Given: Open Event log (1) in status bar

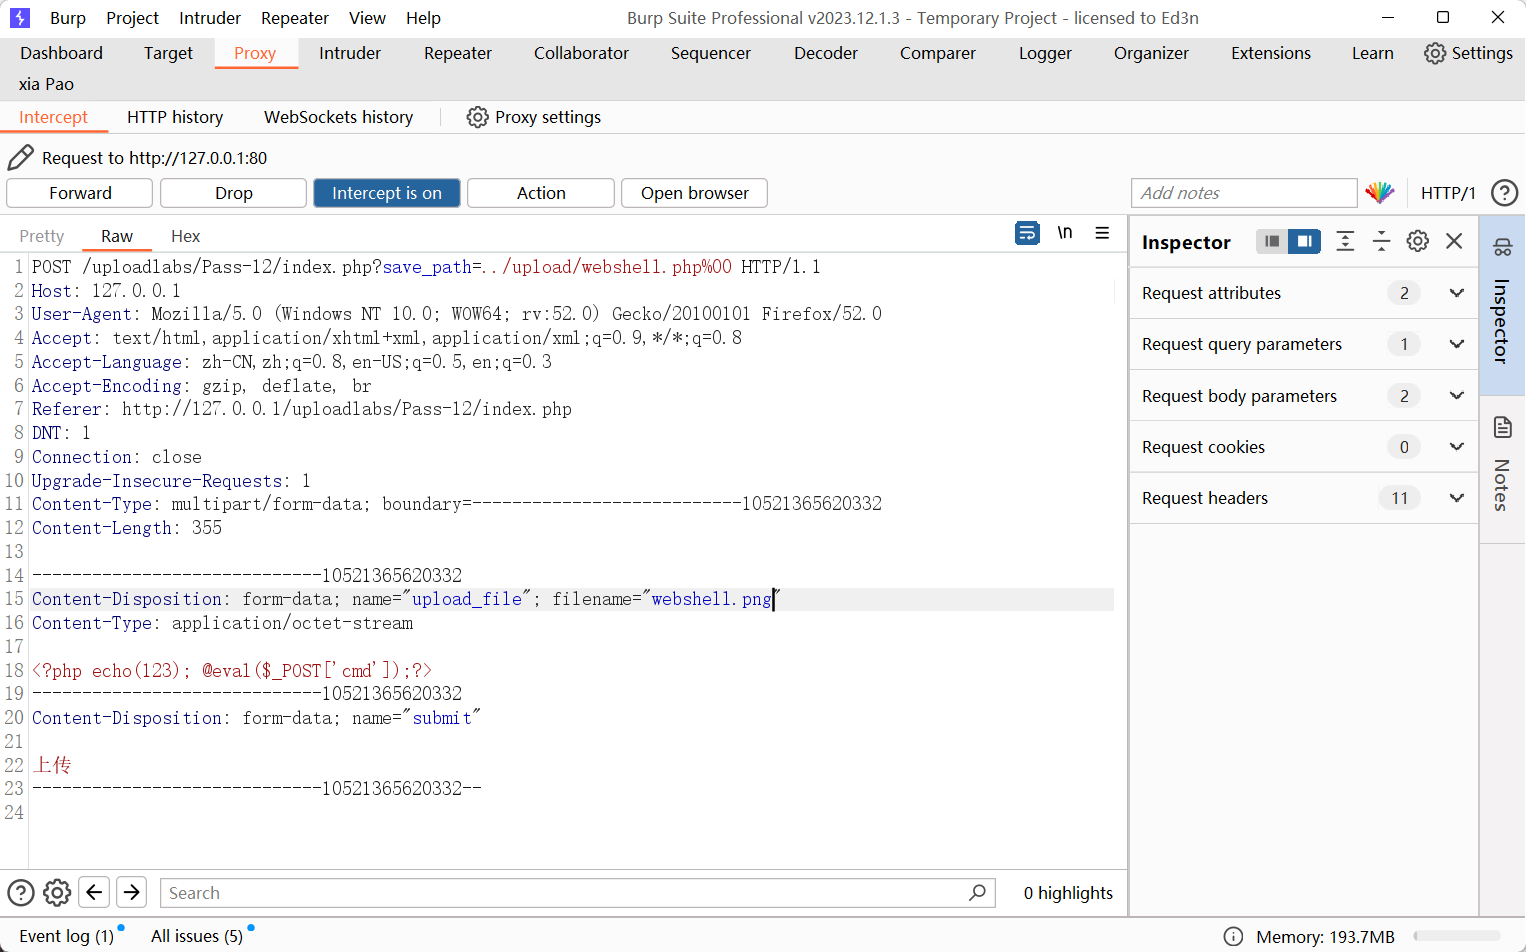Looking at the screenshot, I should coord(67,936).
